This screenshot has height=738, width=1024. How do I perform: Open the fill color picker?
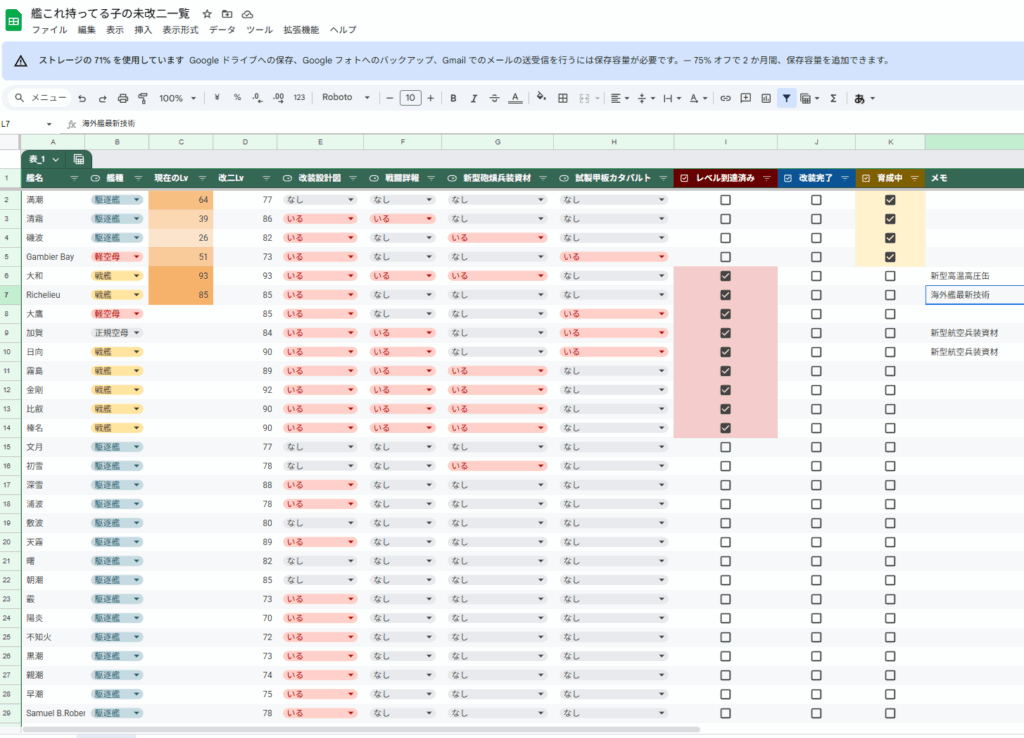click(541, 98)
